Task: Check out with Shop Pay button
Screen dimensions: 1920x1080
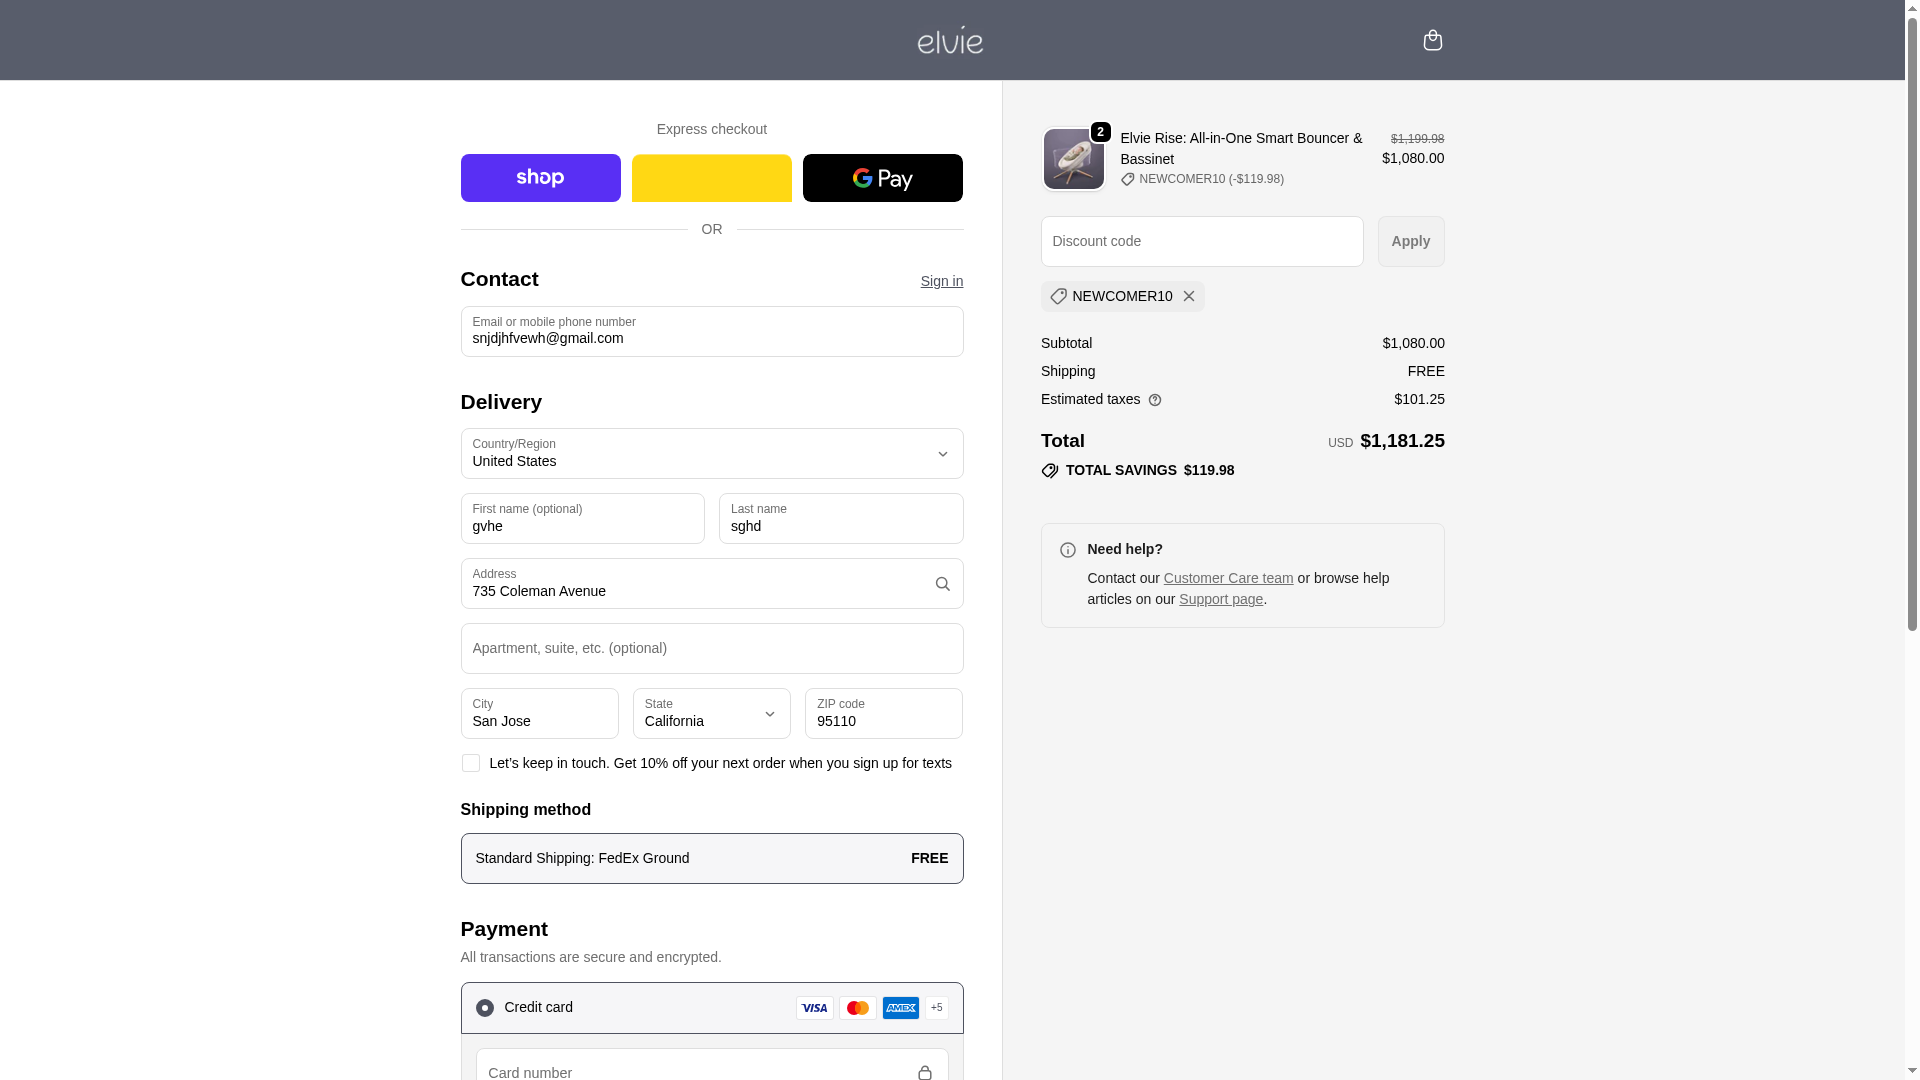Action: click(540, 178)
